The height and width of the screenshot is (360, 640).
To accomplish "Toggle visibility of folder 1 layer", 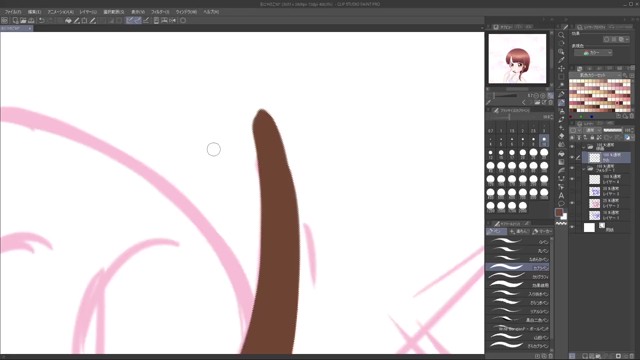I will (572, 168).
